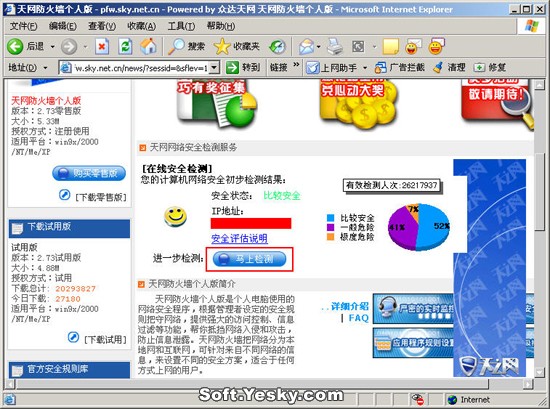
Task: Click the 购买零售版 buy button
Action: click(89, 173)
